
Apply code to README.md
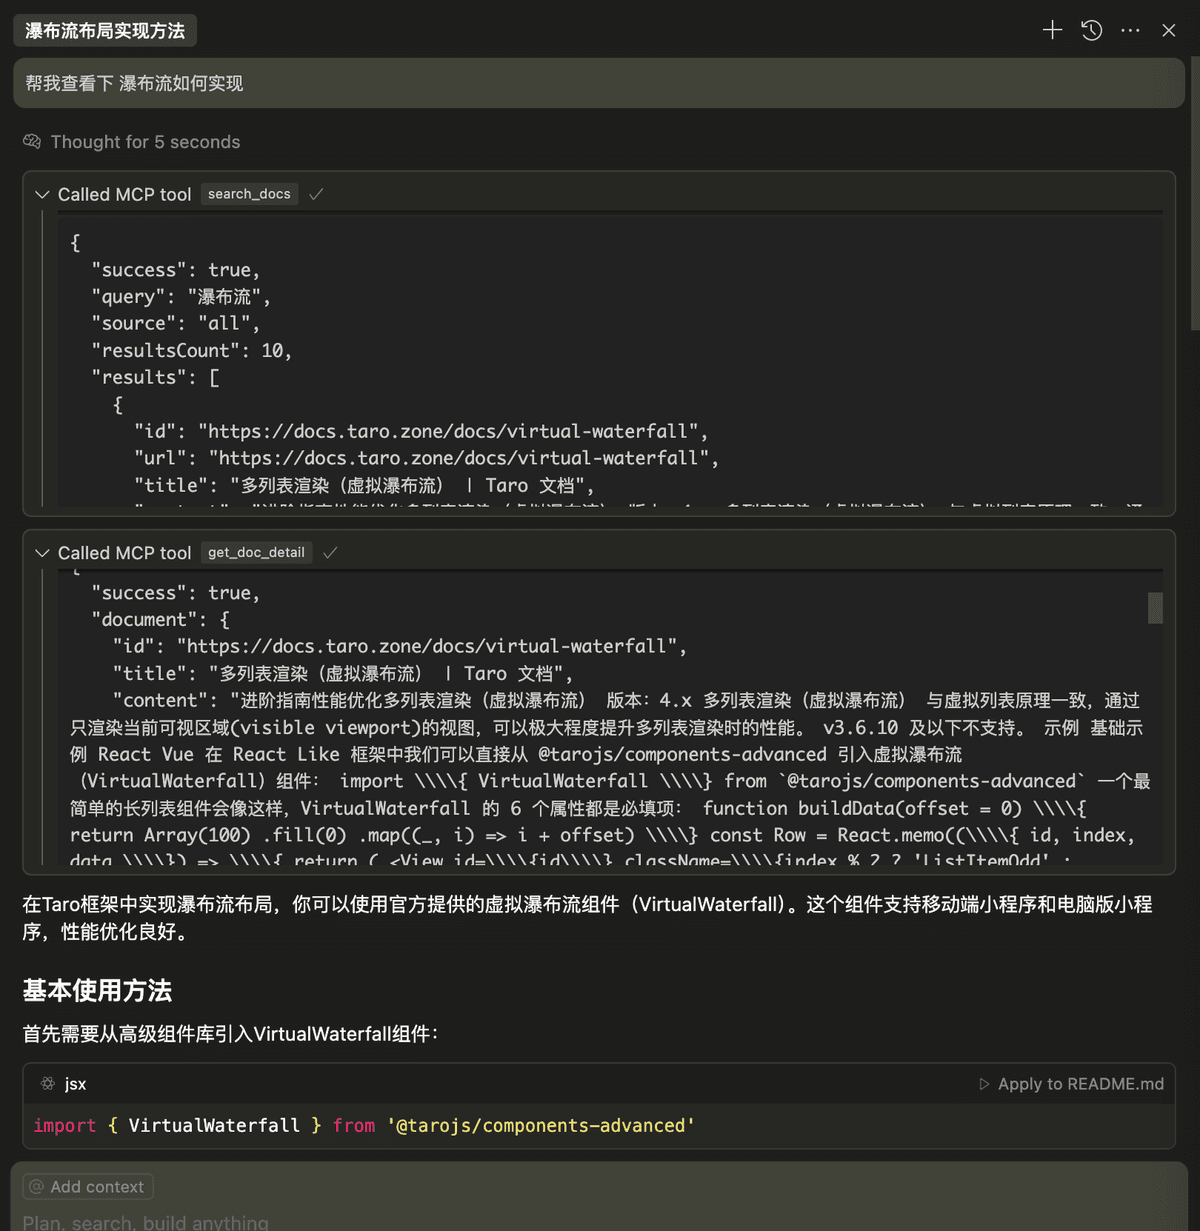pyautogui.click(x=1071, y=1084)
